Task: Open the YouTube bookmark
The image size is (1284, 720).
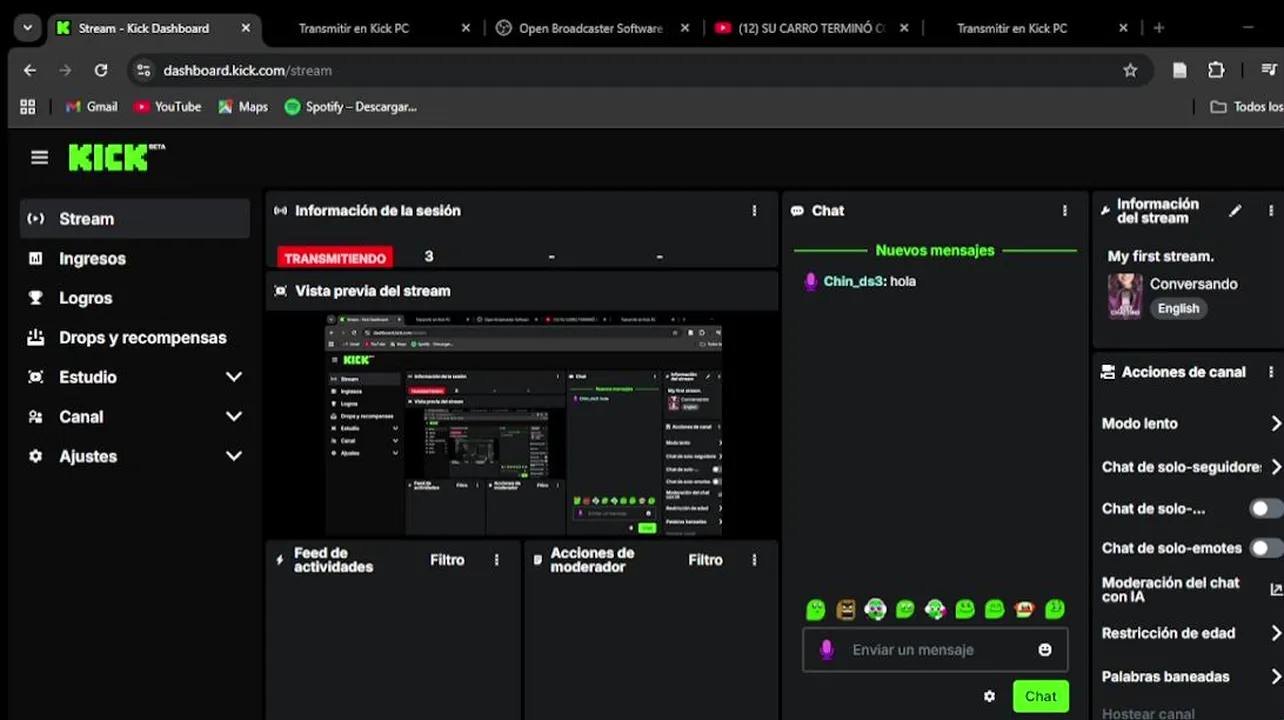Action: point(168,107)
